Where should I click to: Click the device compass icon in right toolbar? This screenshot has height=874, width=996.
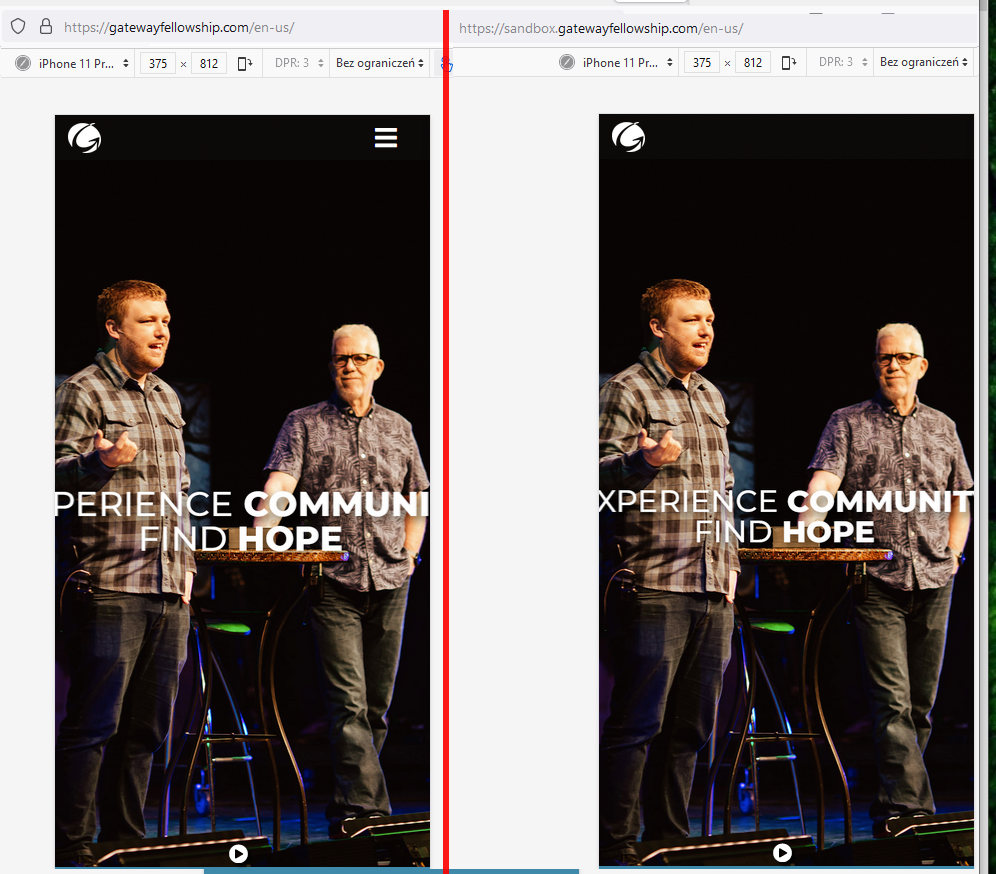[567, 62]
